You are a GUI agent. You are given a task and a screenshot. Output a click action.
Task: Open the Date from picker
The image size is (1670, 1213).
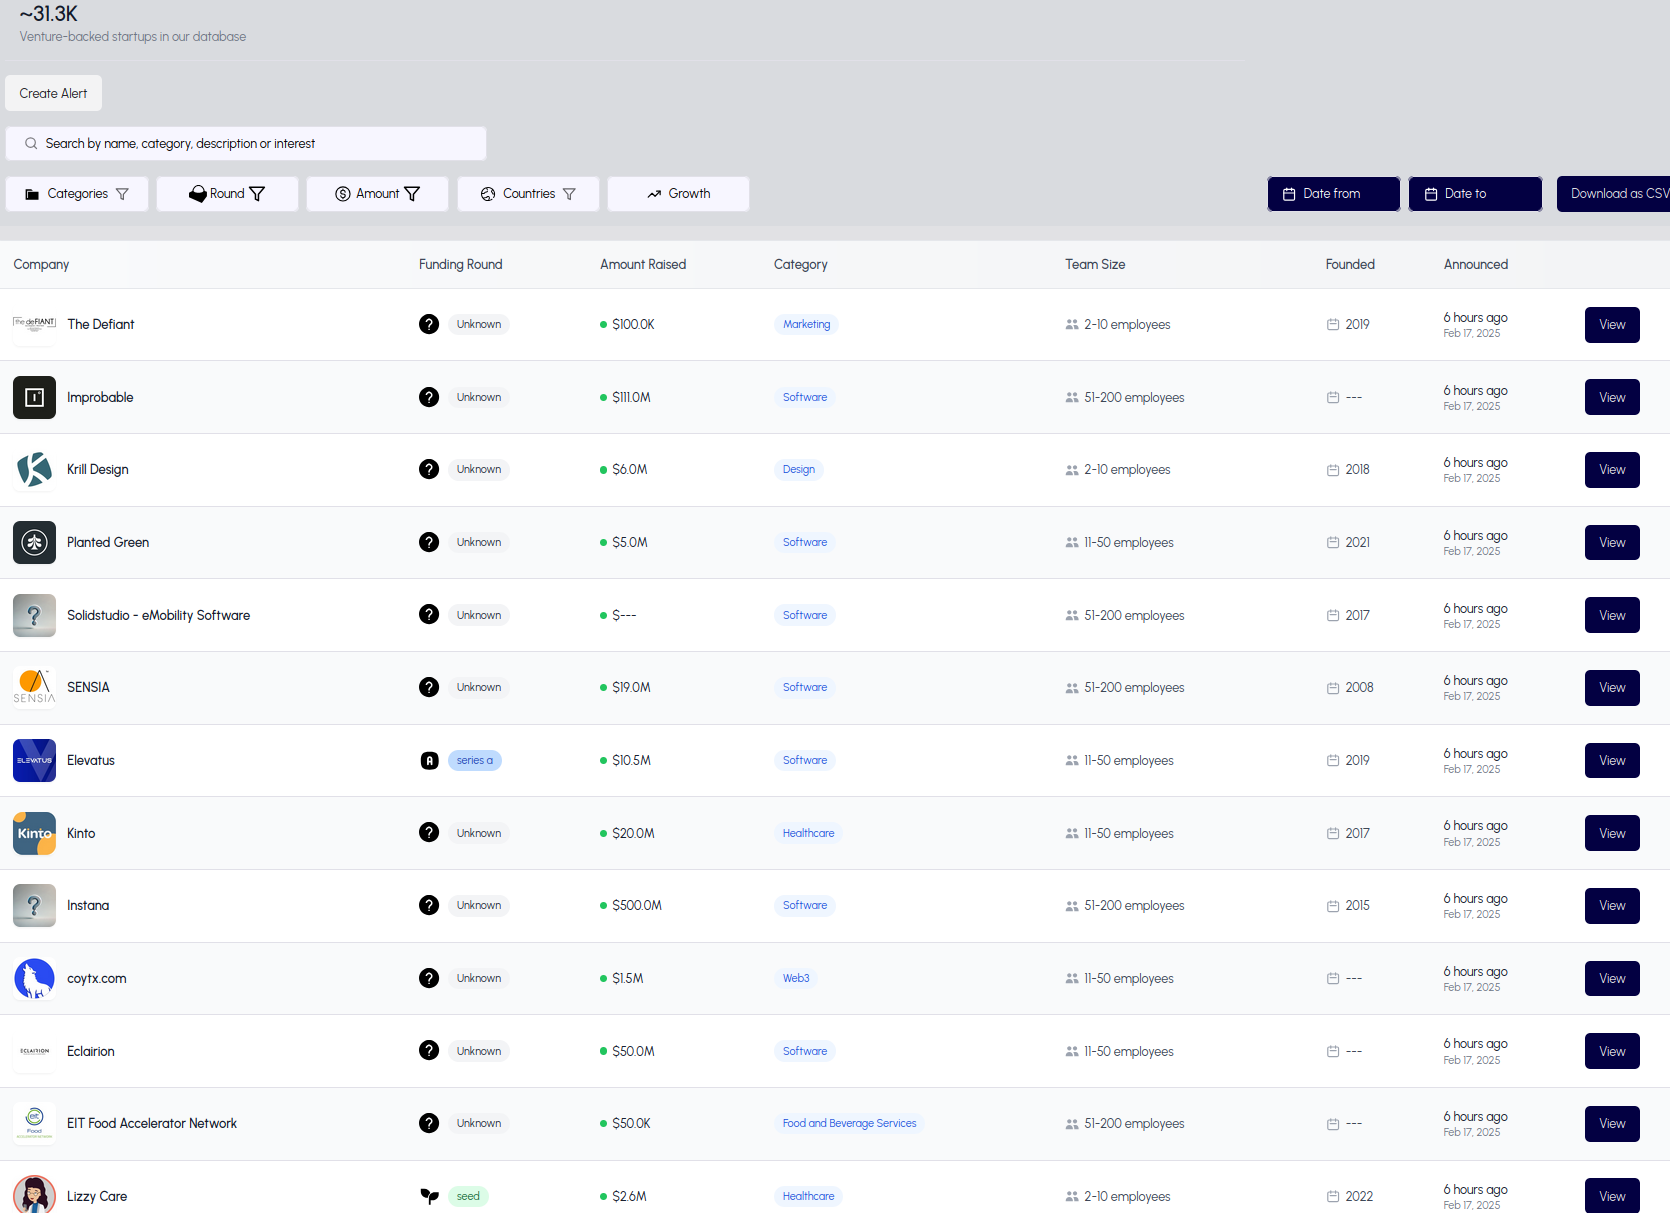(1334, 194)
